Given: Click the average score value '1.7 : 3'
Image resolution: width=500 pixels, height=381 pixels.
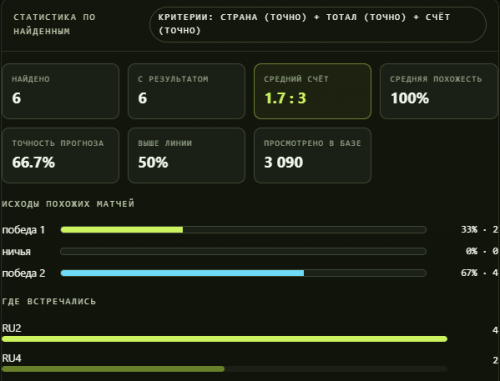Looking at the screenshot, I should (285, 98).
